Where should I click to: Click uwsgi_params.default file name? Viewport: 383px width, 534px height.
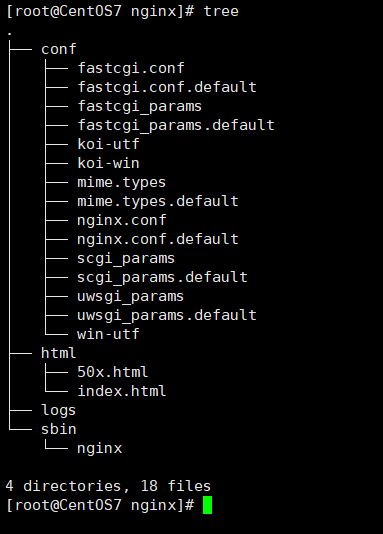click(167, 316)
